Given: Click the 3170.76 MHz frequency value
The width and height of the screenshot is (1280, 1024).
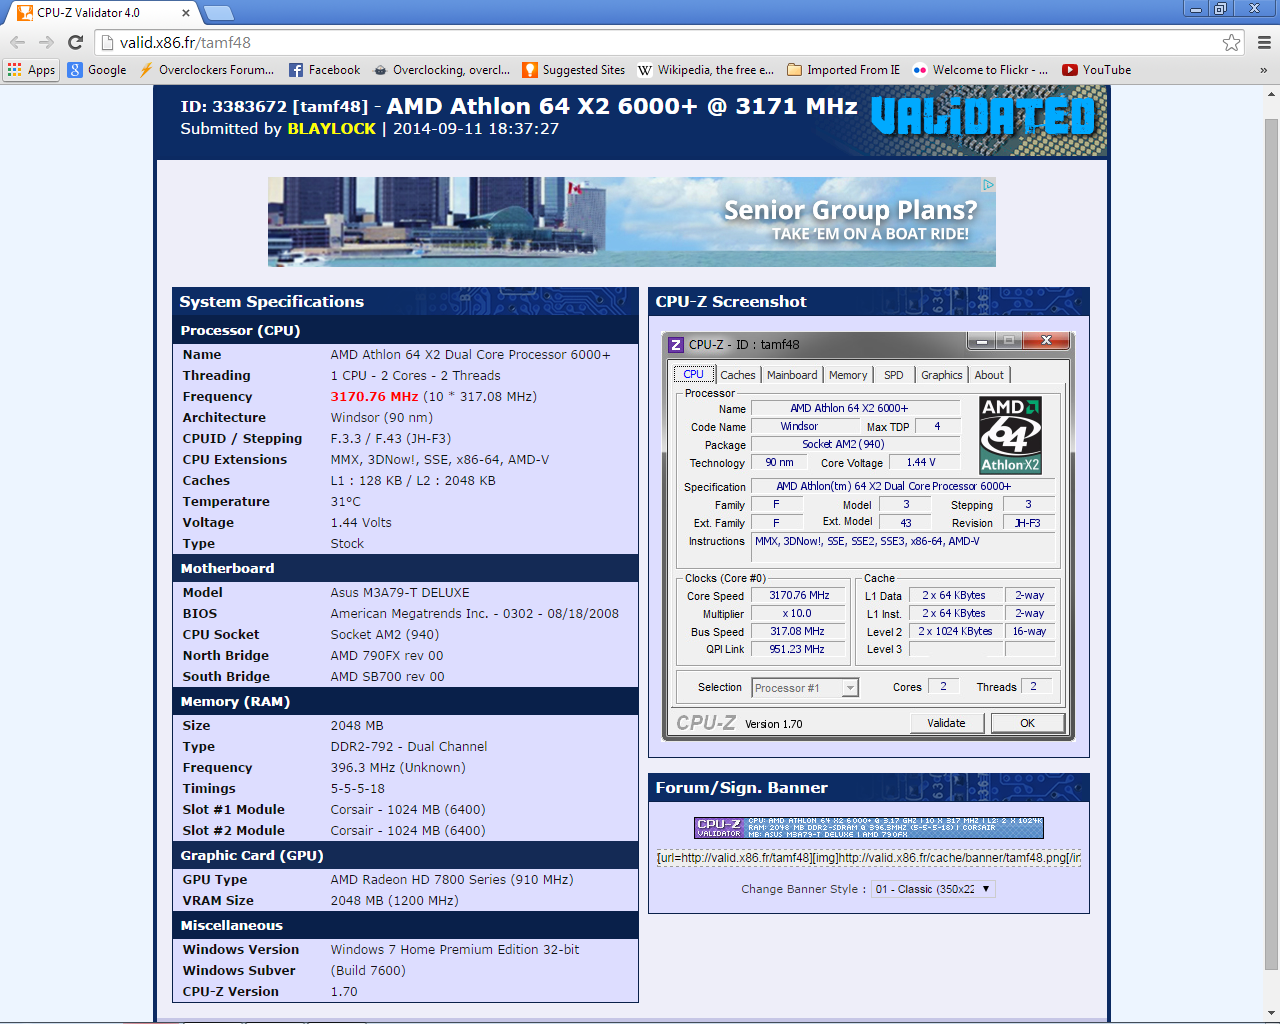Looking at the screenshot, I should pyautogui.click(x=375, y=397).
